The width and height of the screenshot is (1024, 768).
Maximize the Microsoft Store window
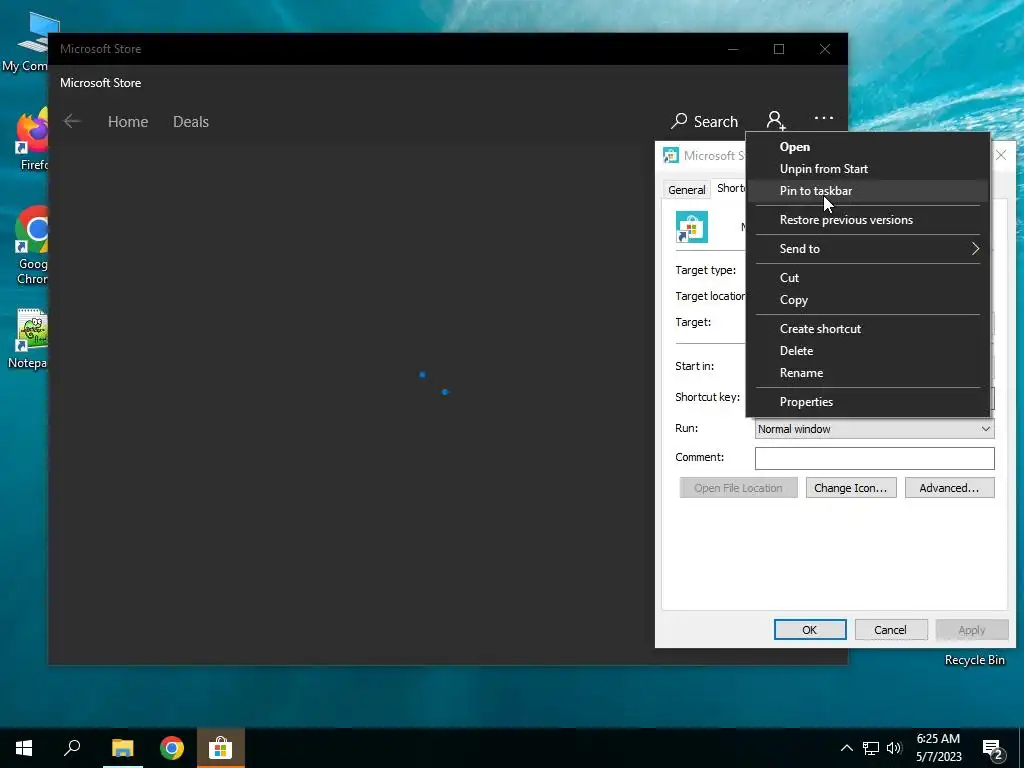[x=778, y=49]
